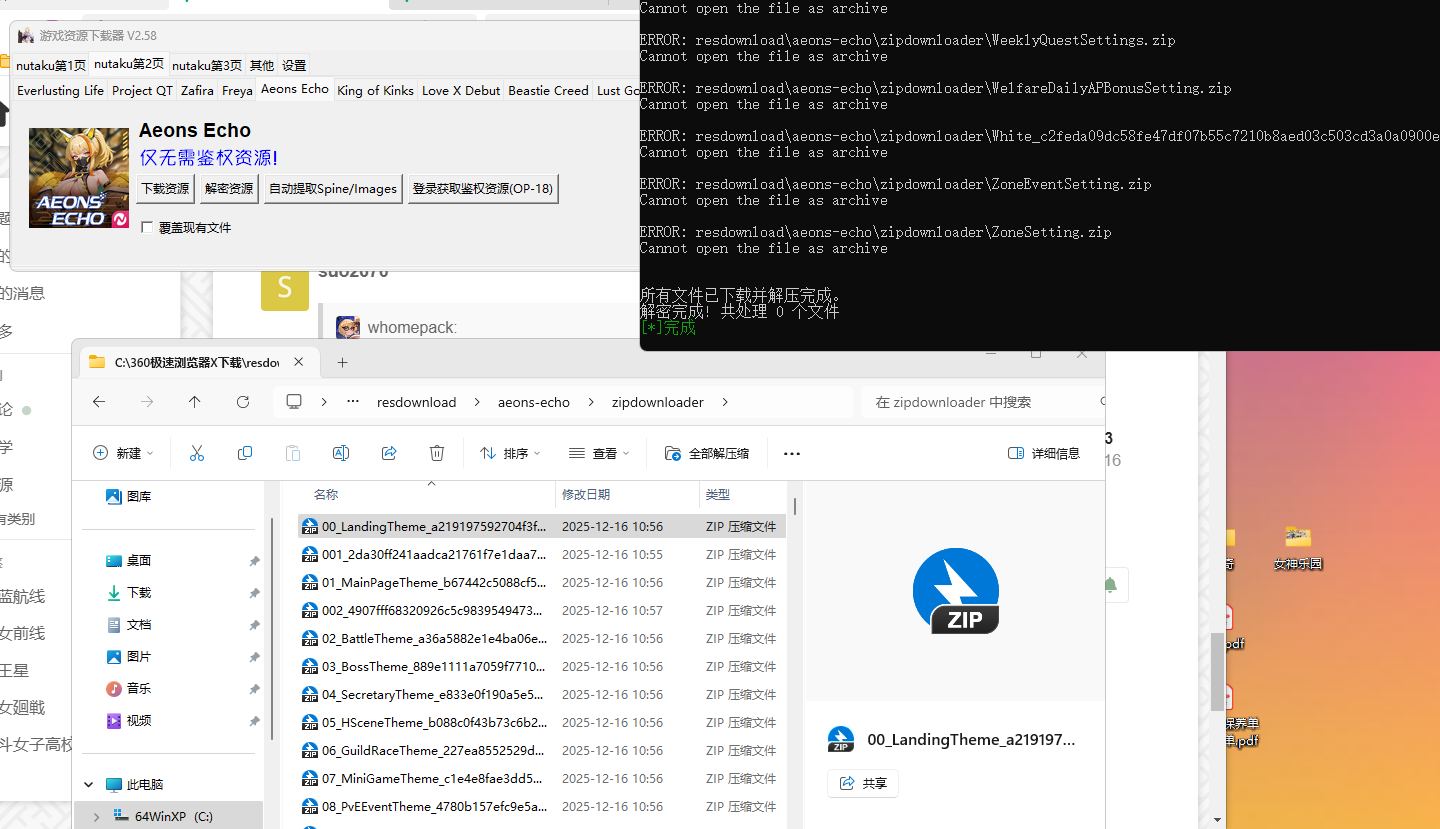This screenshot has width=1440, height=829.
Task: Navigate back in File Explorer
Action: 99,402
